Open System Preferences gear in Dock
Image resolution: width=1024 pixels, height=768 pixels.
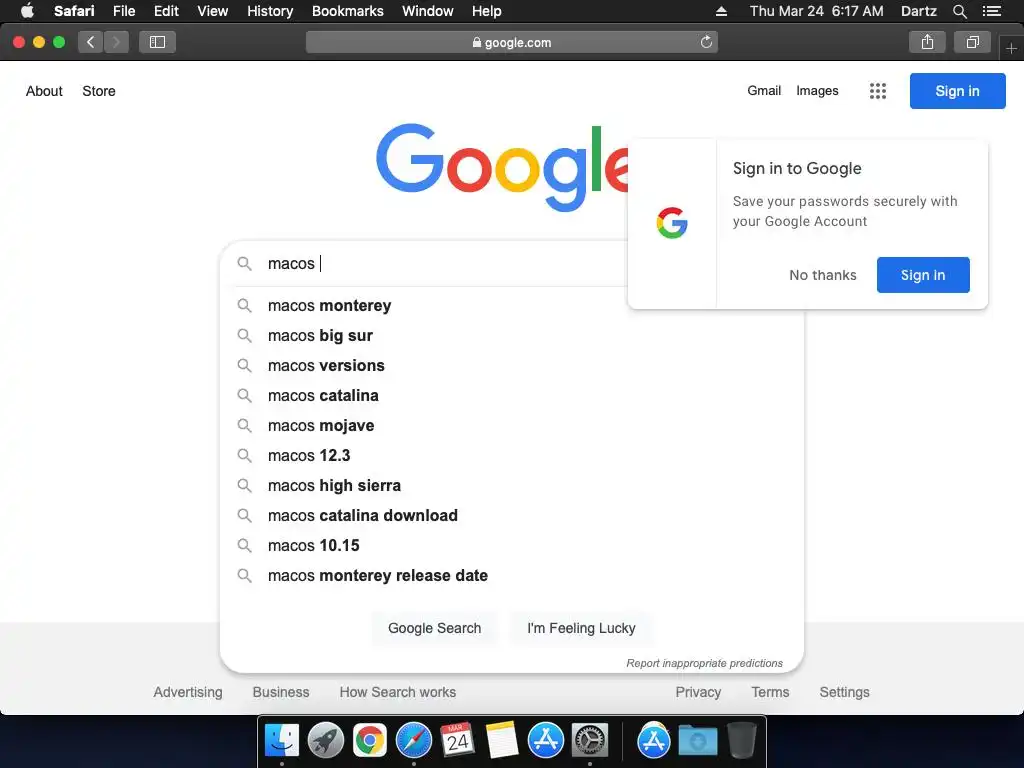(590, 741)
